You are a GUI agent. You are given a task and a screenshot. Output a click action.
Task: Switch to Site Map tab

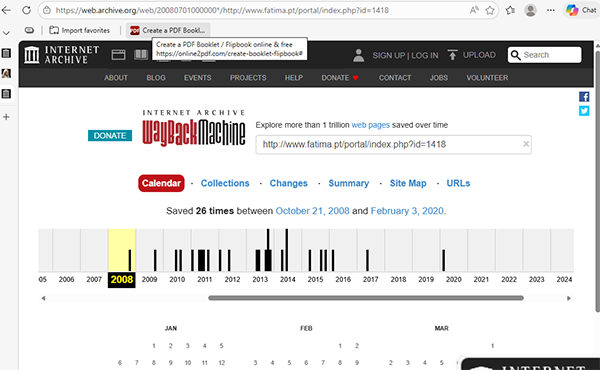pyautogui.click(x=408, y=183)
